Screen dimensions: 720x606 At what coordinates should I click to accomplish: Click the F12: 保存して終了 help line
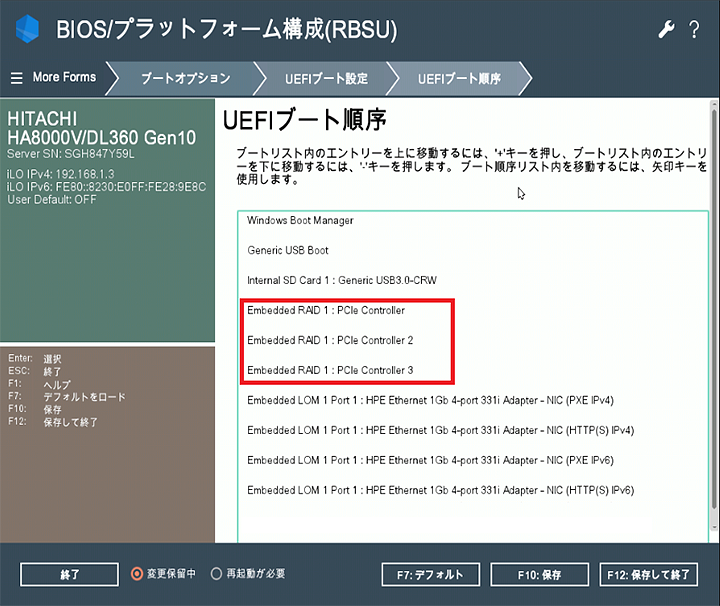coord(53,422)
